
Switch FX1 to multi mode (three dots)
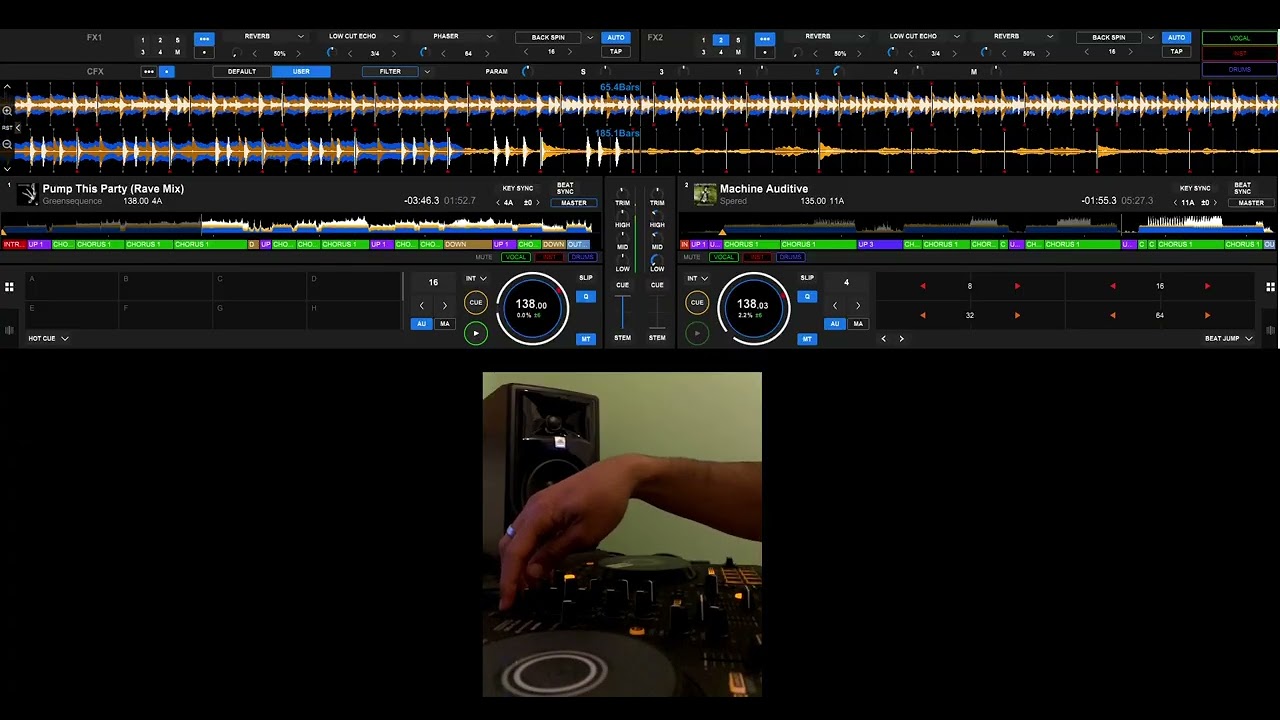tap(204, 39)
